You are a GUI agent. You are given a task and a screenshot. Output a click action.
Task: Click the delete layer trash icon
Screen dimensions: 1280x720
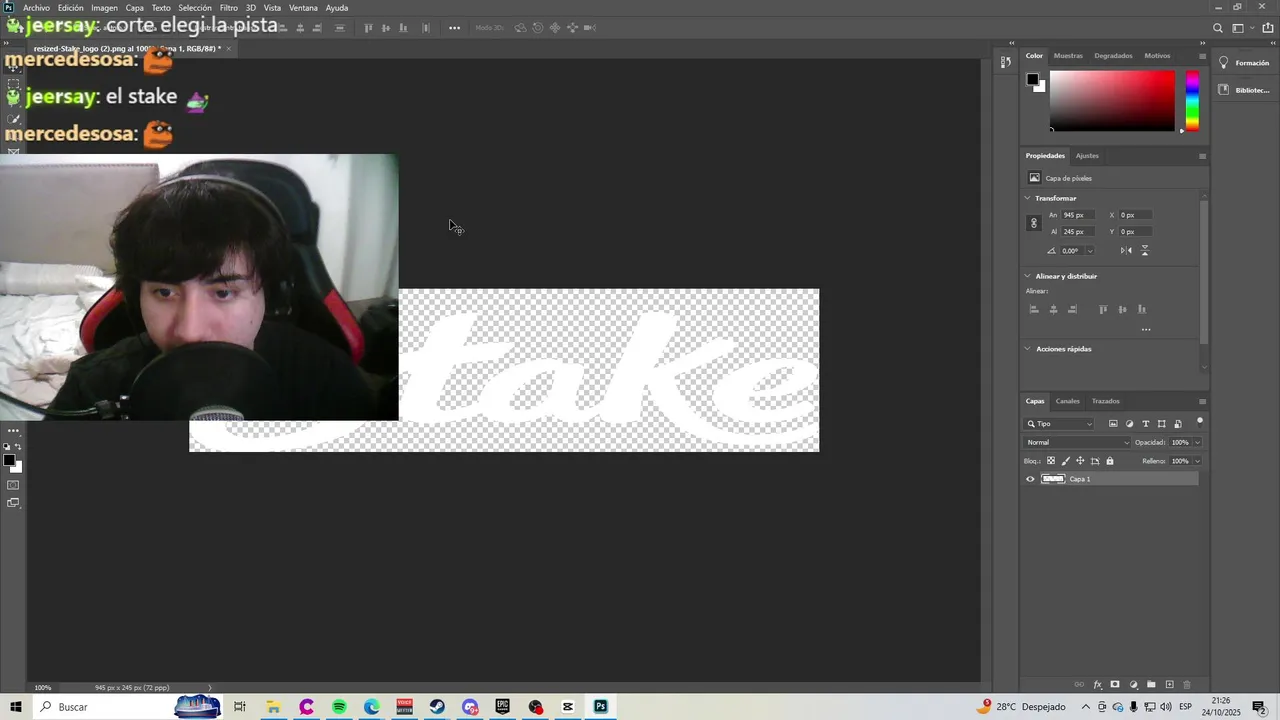tap(1187, 685)
